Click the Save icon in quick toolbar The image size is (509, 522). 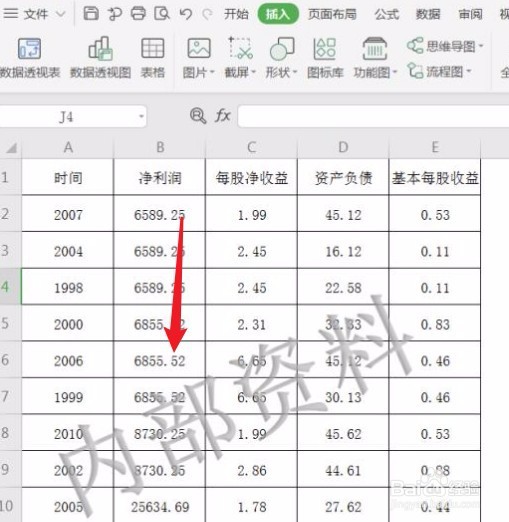coord(91,14)
